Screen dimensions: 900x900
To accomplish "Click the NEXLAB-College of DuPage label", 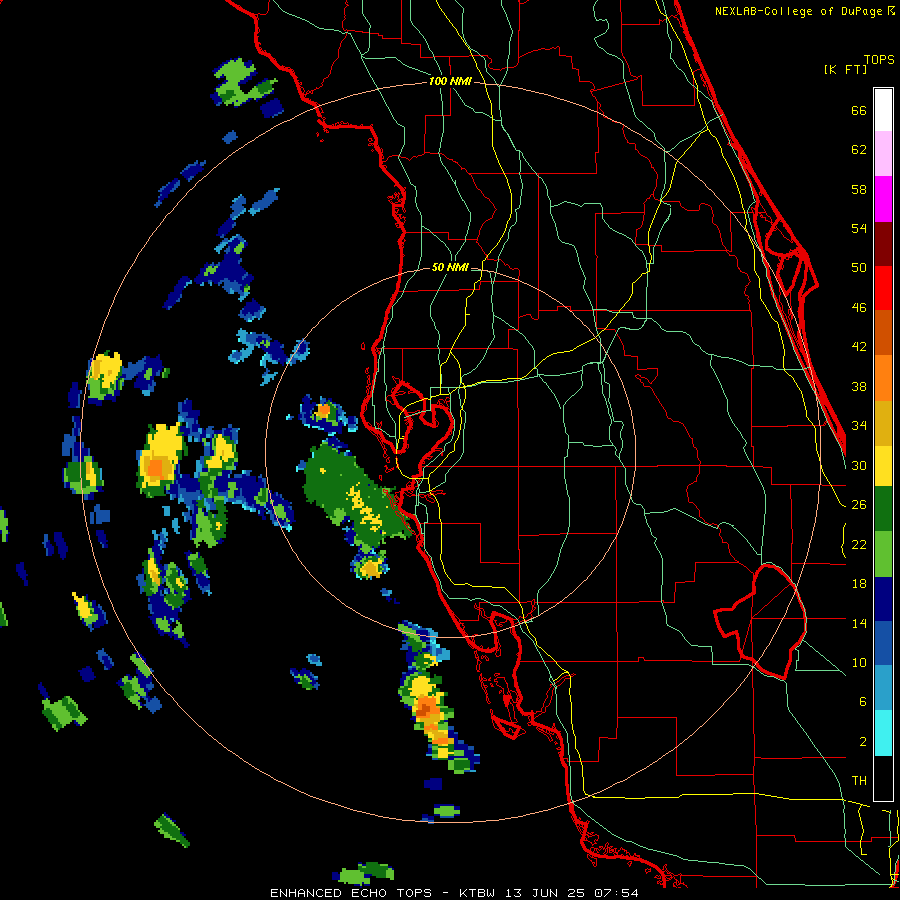I will 800,11.
